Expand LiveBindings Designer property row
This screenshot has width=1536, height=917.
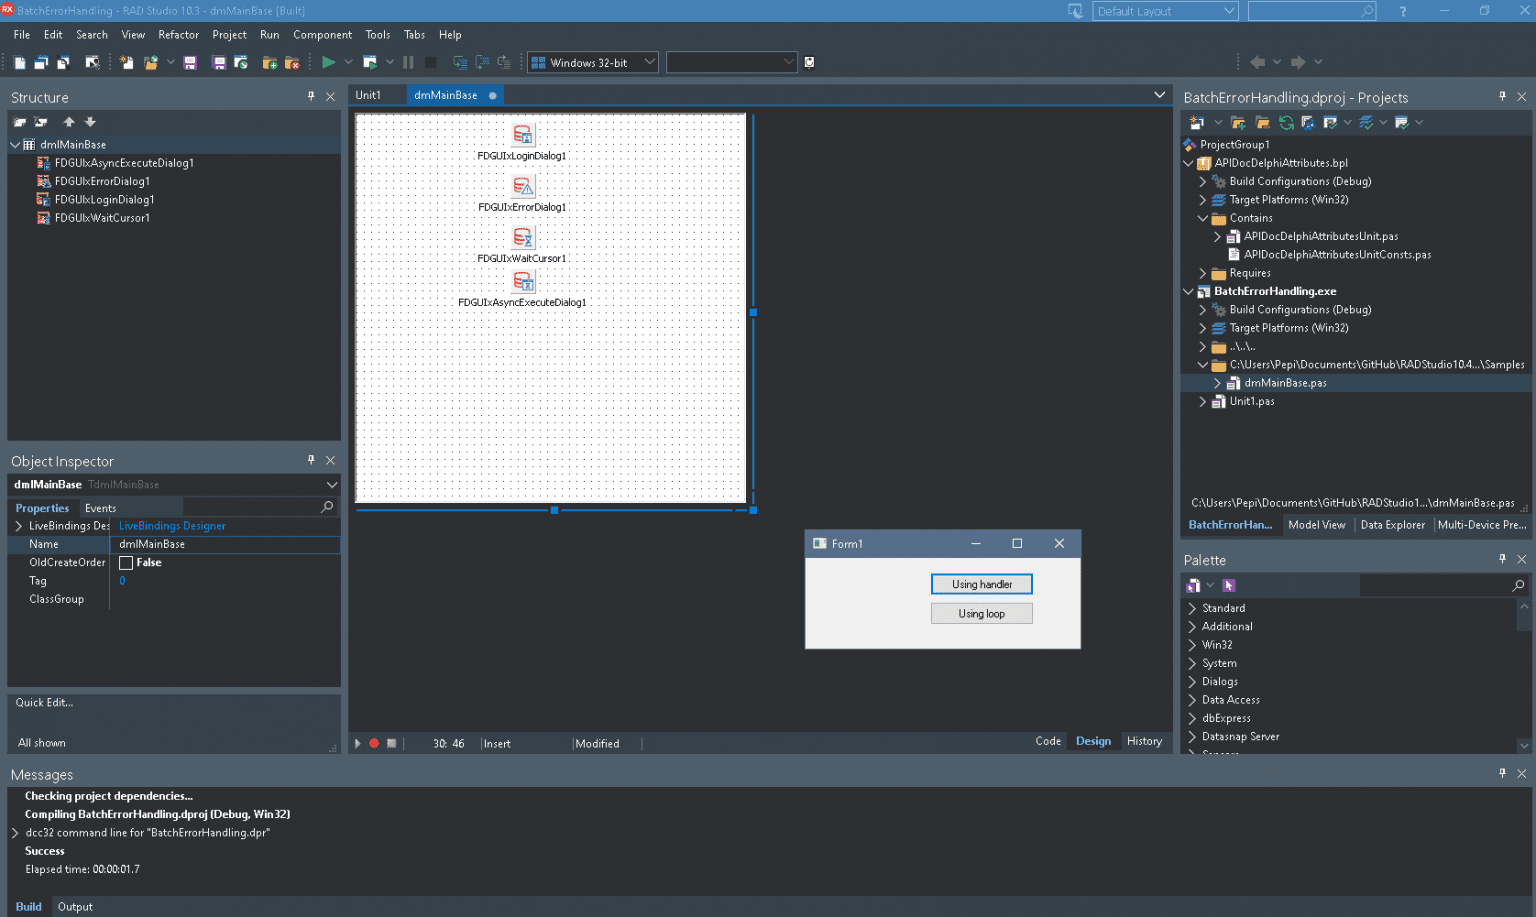click(19, 526)
